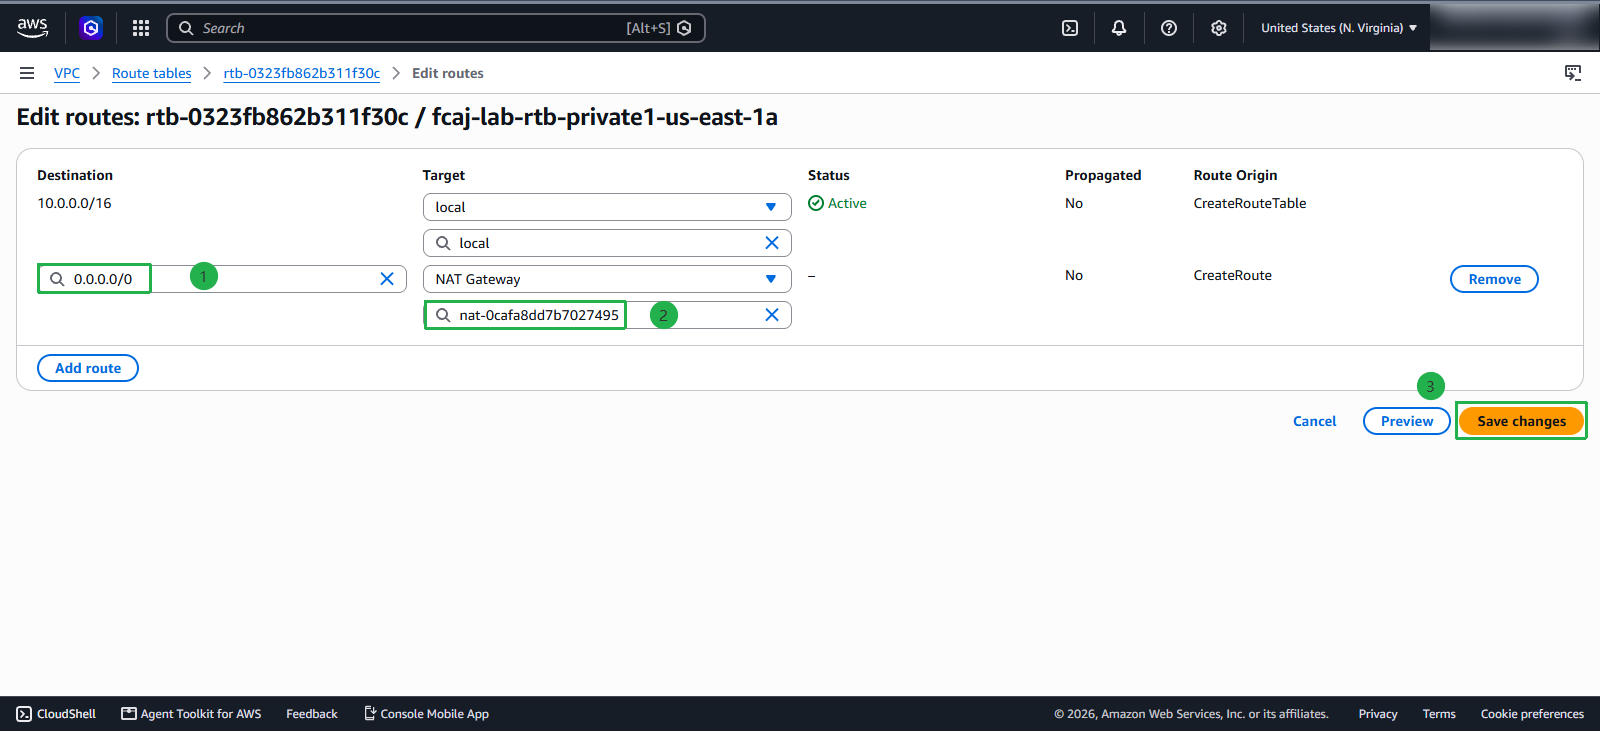The width and height of the screenshot is (1600, 731).
Task: Open the services grid menu icon
Action: [141, 28]
